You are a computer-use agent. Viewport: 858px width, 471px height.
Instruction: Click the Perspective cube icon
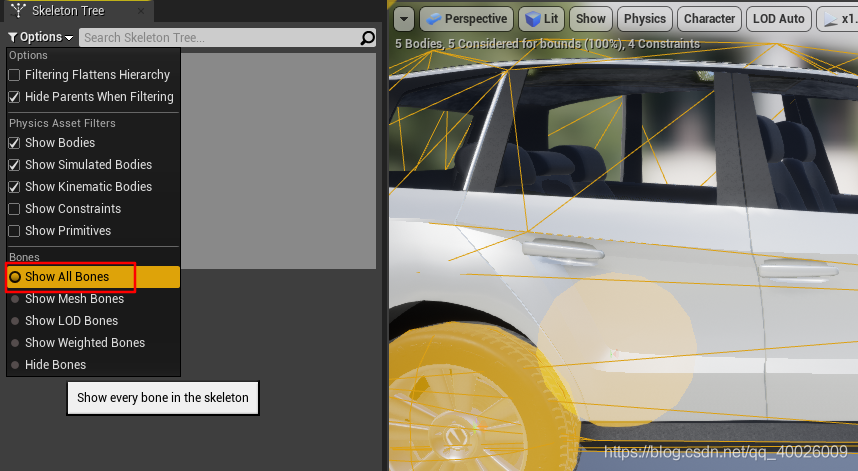click(x=434, y=19)
